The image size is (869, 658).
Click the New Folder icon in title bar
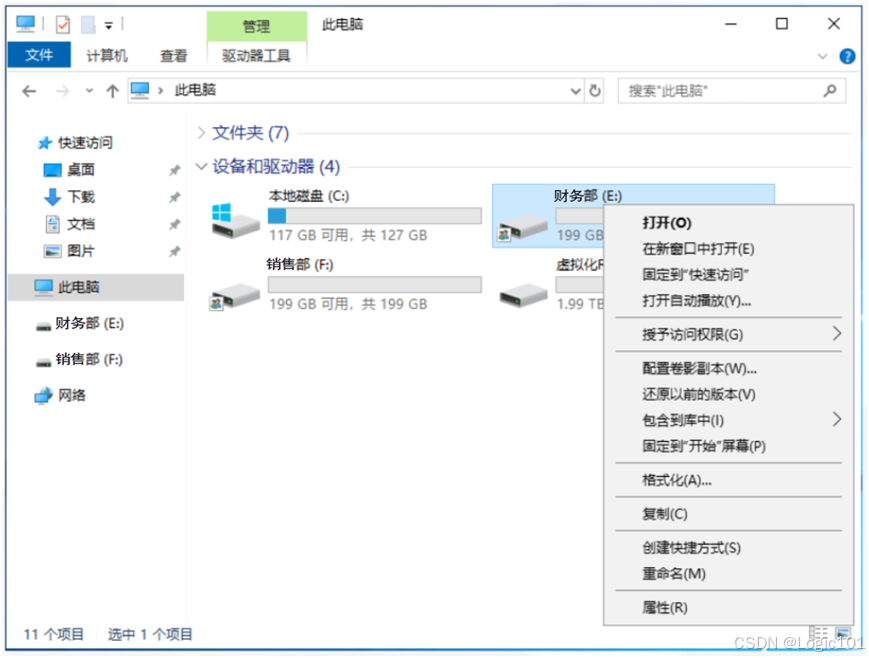[x=88, y=24]
